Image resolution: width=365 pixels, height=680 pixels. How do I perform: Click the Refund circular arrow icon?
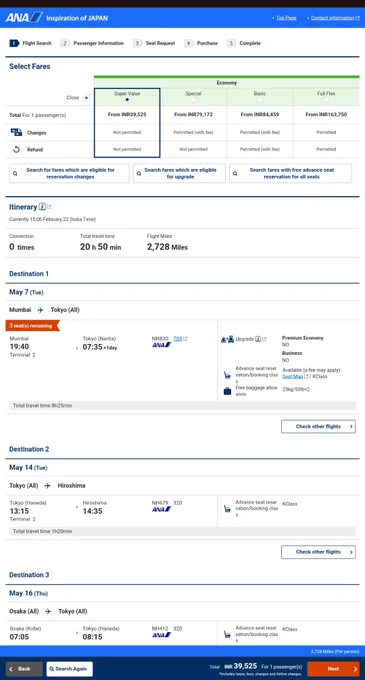pos(16,150)
